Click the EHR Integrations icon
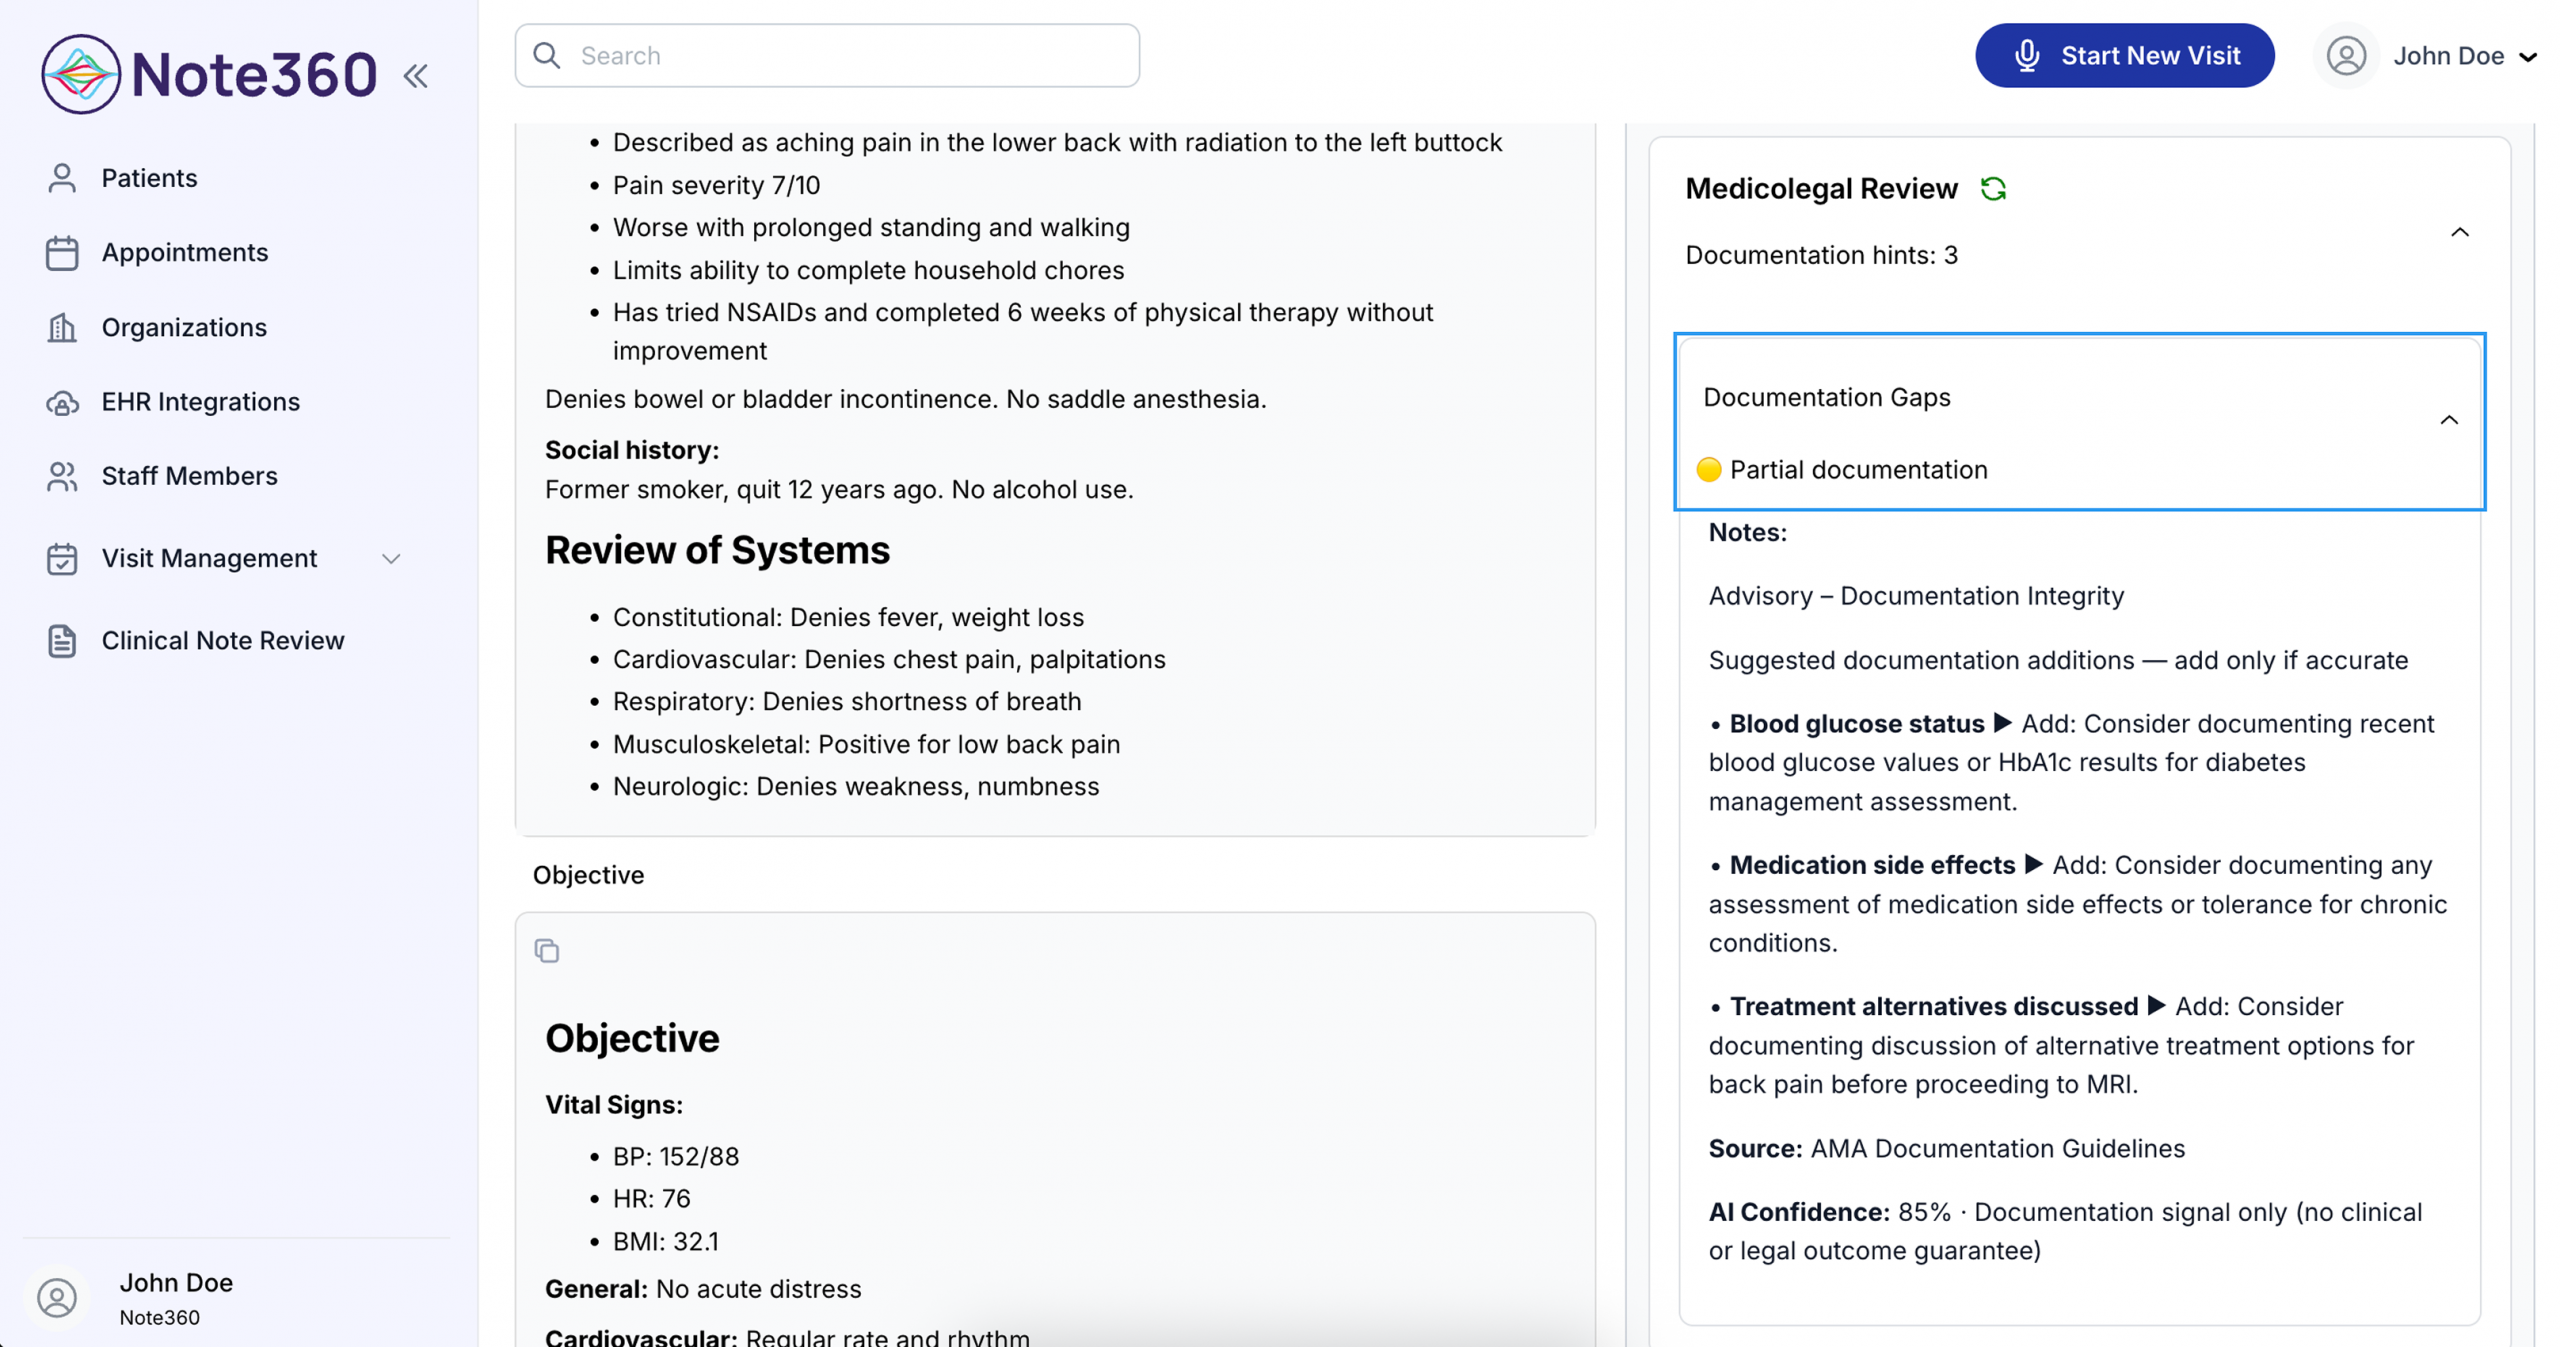 (62, 402)
